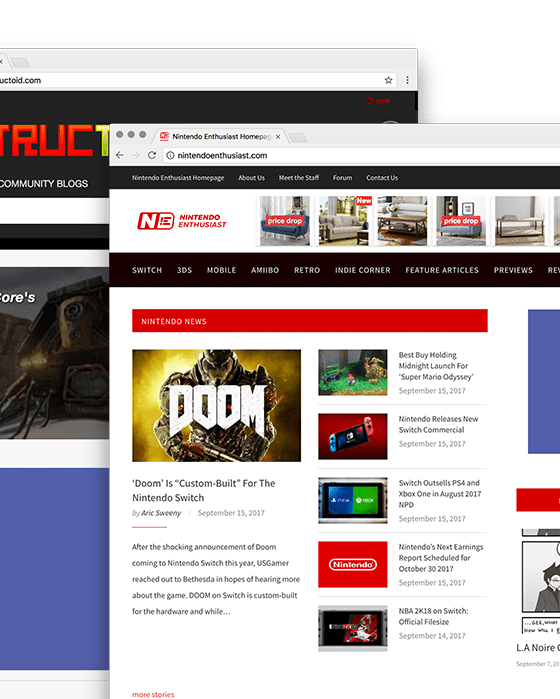560x699 pixels.
Task: Open the L.A Noire sidebar article title
Action: (538, 648)
